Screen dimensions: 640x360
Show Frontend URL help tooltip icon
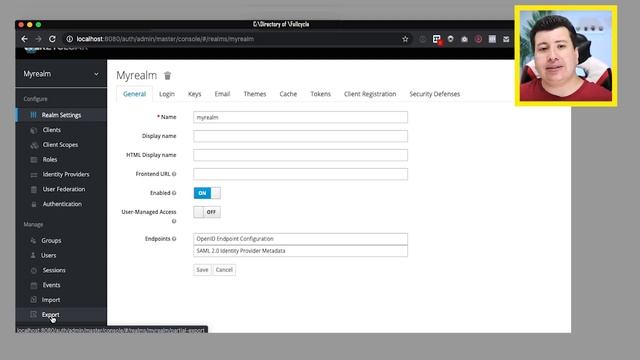174,174
